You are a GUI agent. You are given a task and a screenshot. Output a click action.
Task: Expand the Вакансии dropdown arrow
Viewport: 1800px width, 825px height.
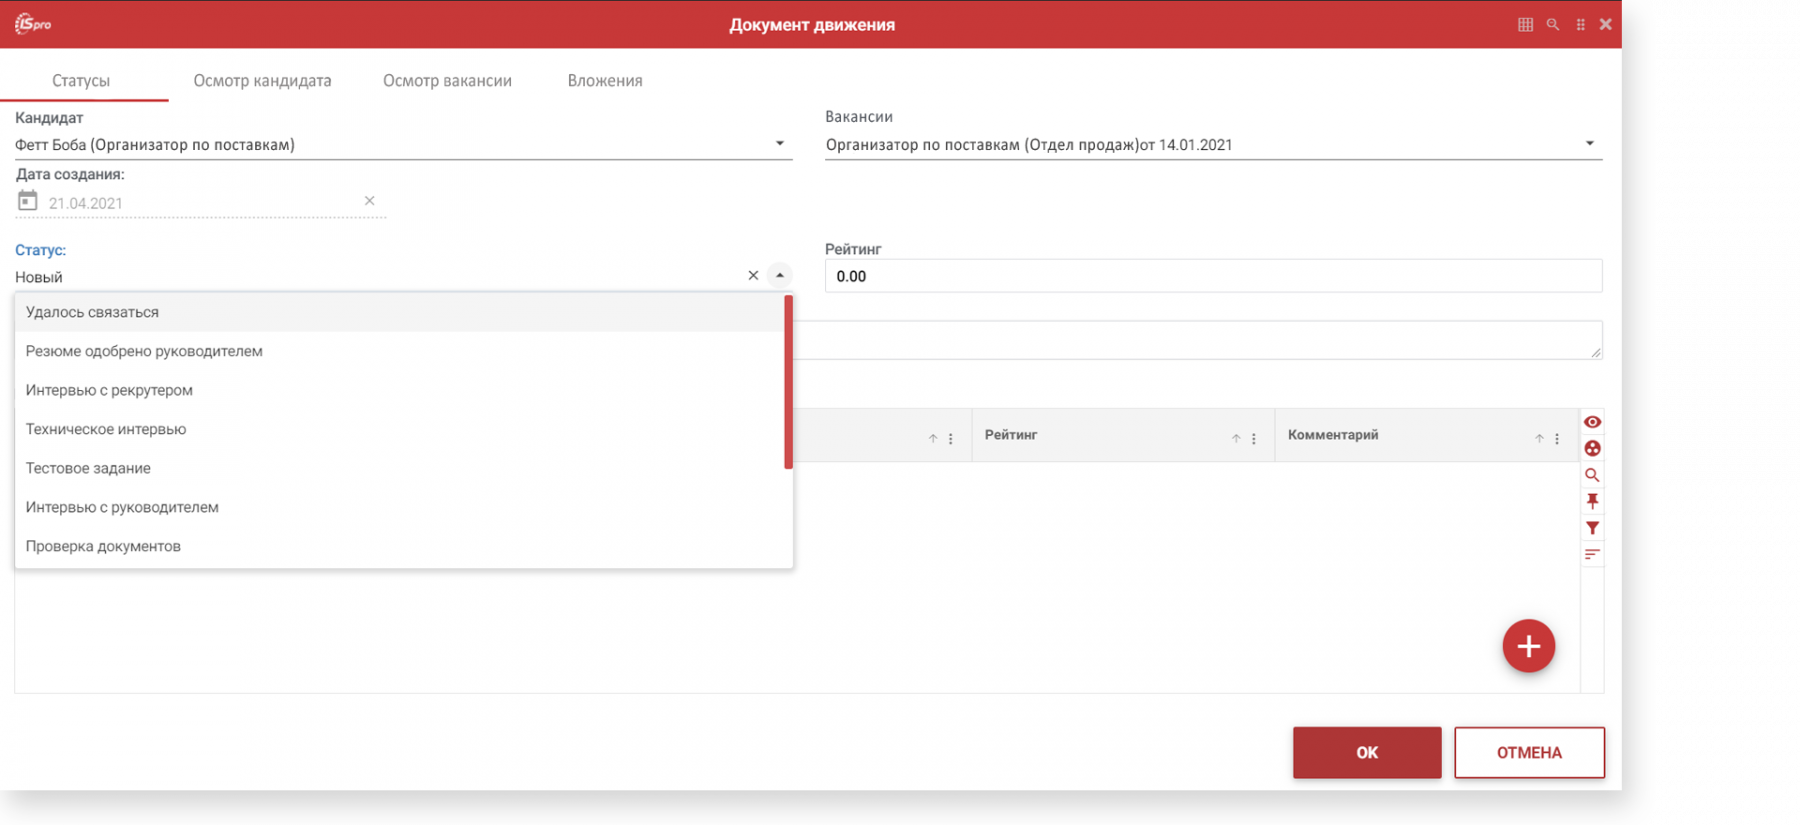click(1590, 144)
